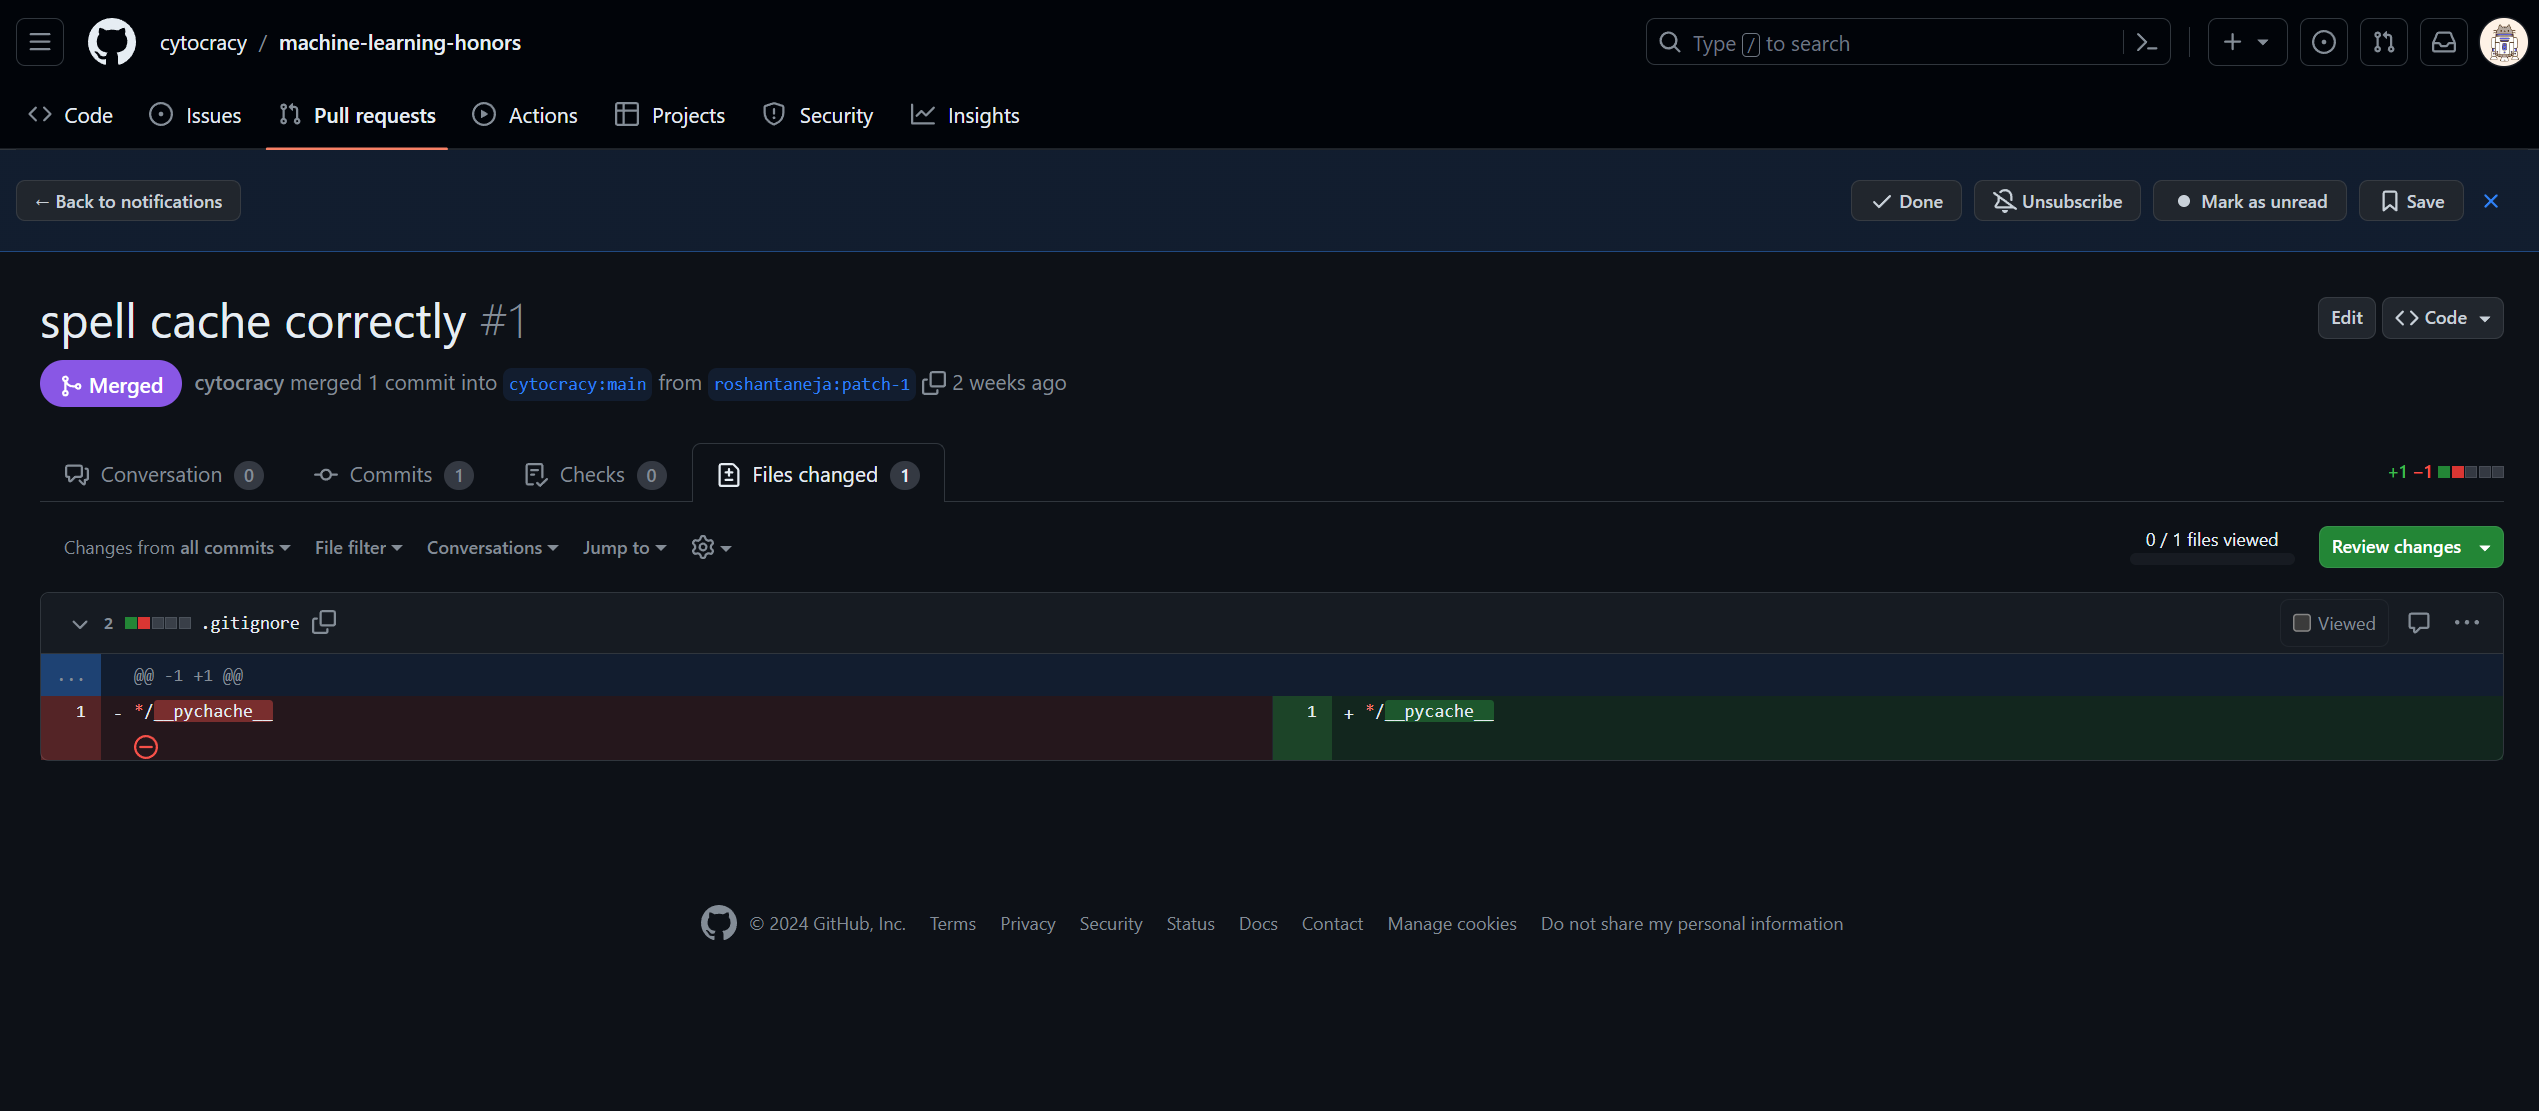Copy the head branch name icon

pos(933,383)
